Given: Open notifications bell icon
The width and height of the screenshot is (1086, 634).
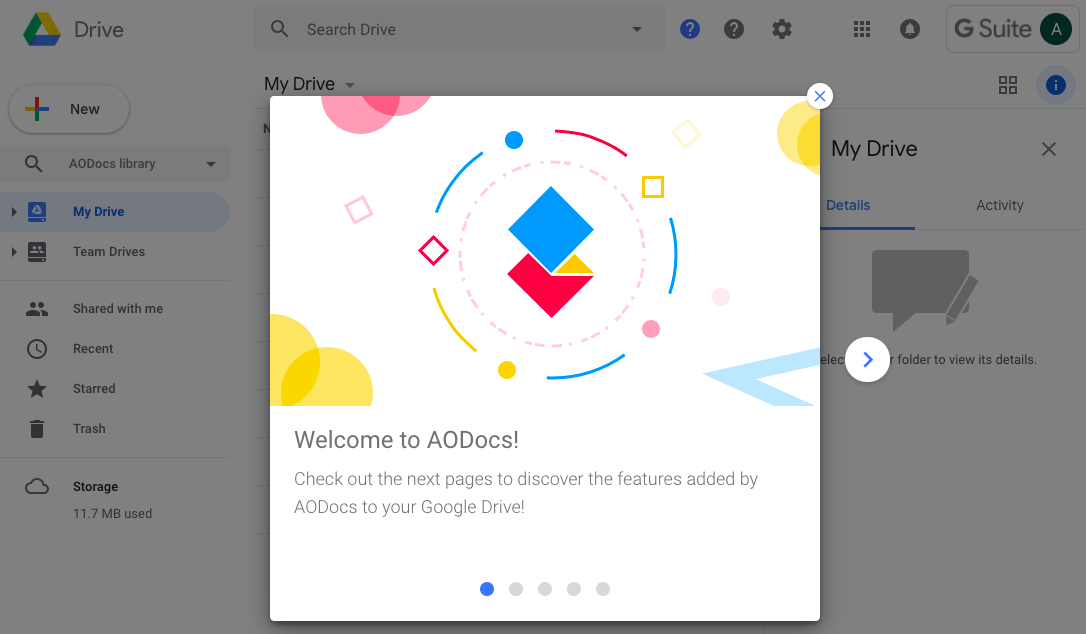Looking at the screenshot, I should tap(909, 29).
